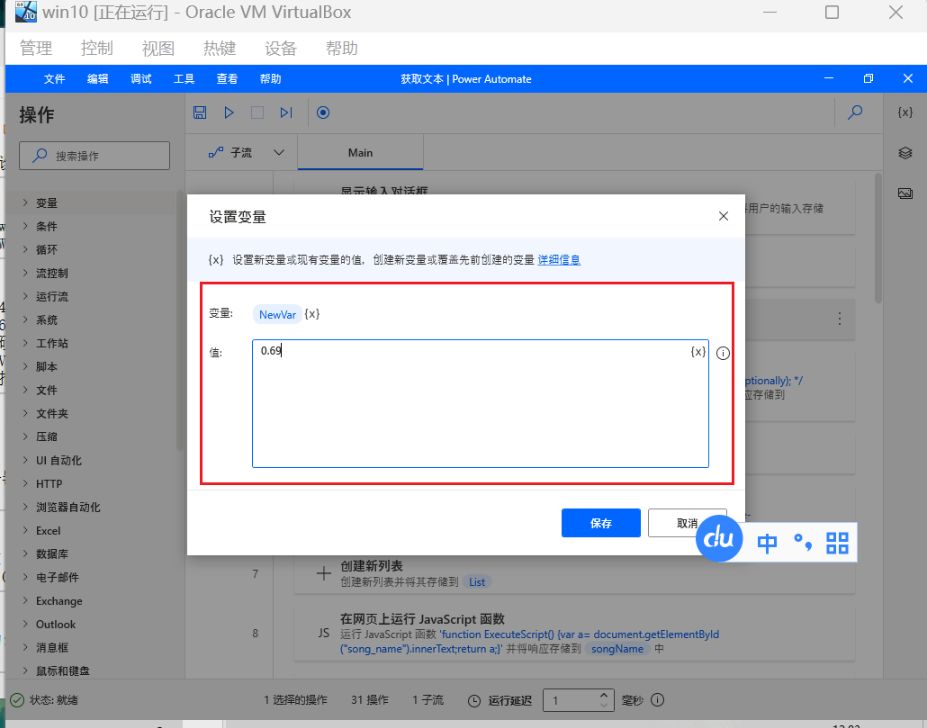This screenshot has width=927, height=728.
Task: Open the 详细信息 link
Action: point(559,260)
